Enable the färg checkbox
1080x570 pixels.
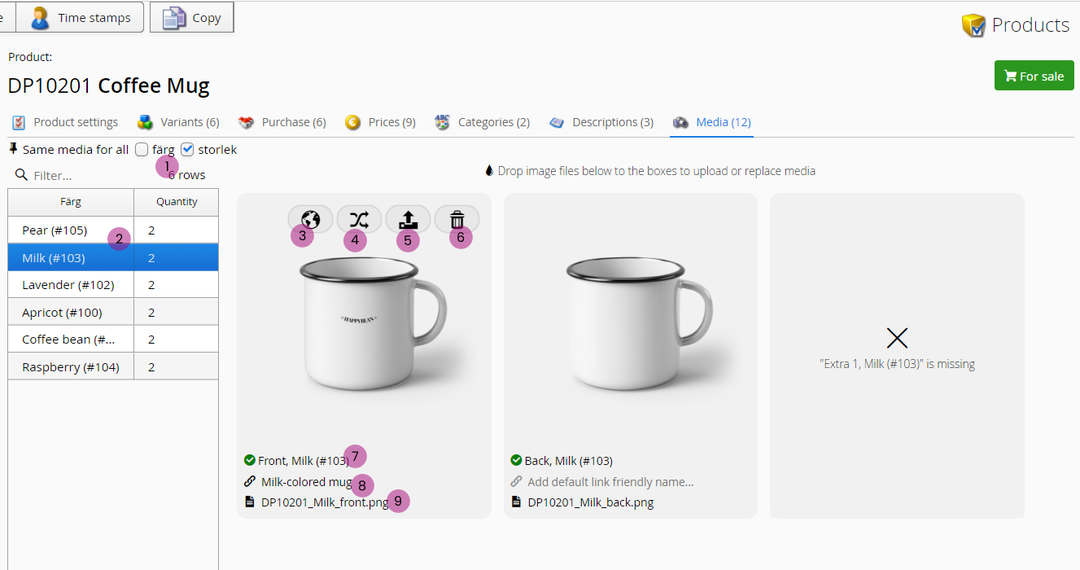[x=142, y=150]
